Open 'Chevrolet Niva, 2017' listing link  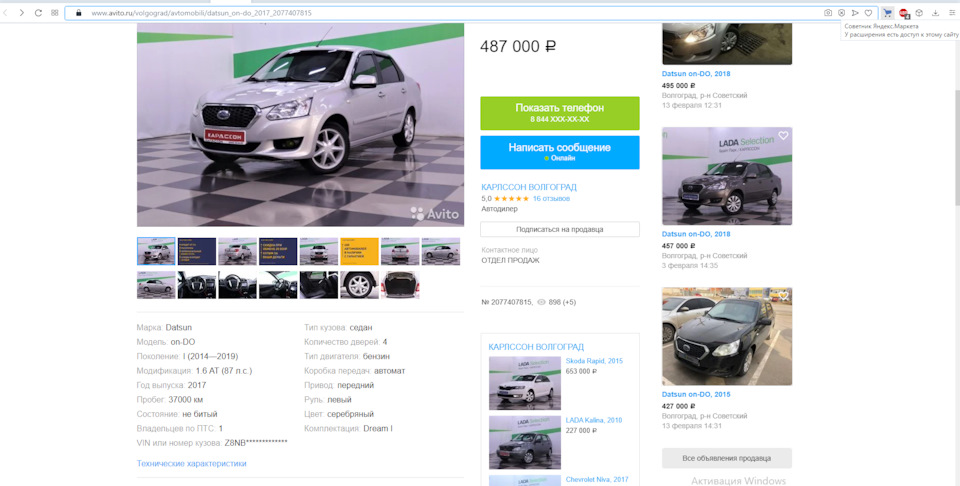click(x=597, y=480)
